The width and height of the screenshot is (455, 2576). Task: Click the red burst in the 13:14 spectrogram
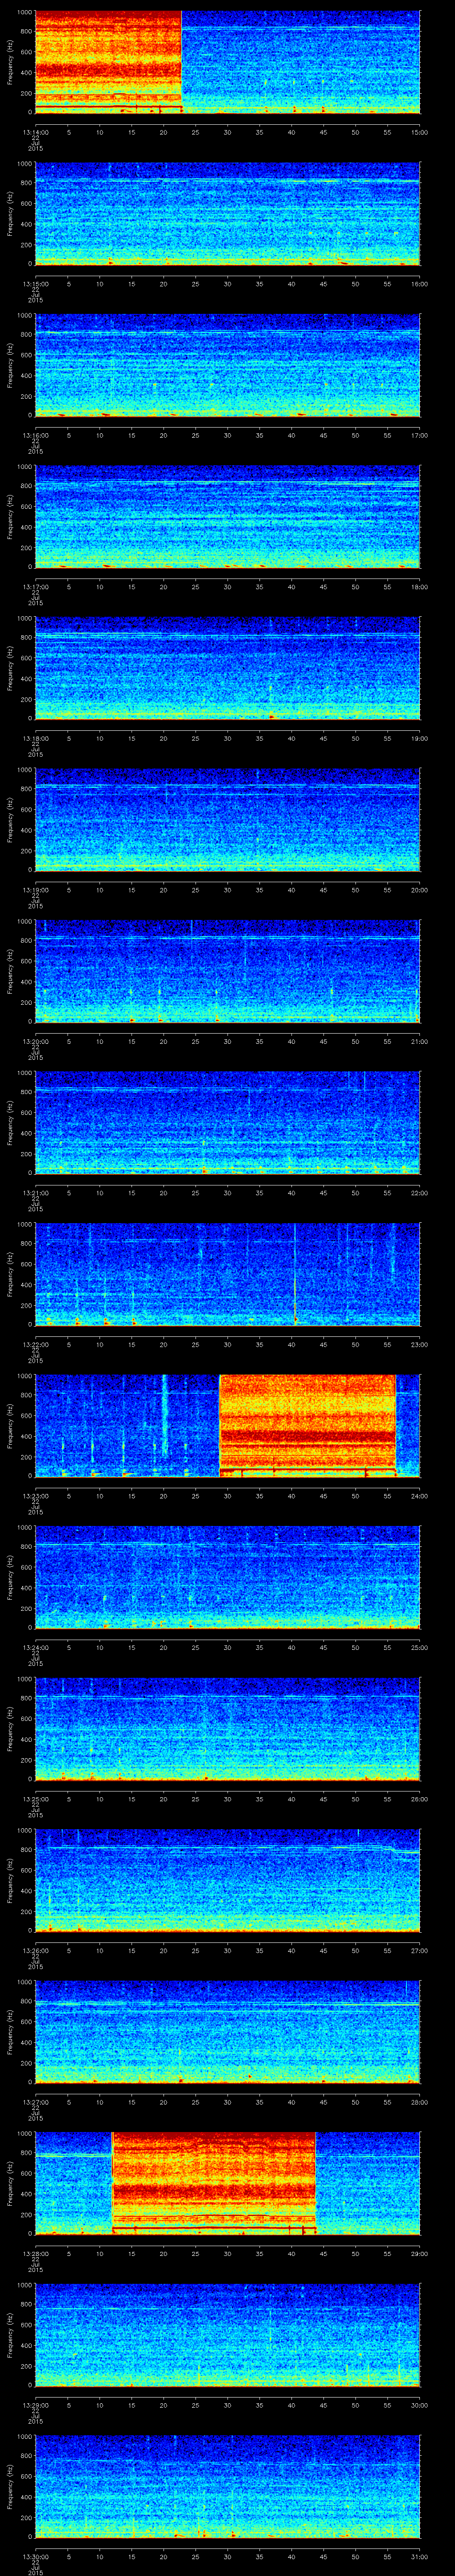tap(108, 62)
